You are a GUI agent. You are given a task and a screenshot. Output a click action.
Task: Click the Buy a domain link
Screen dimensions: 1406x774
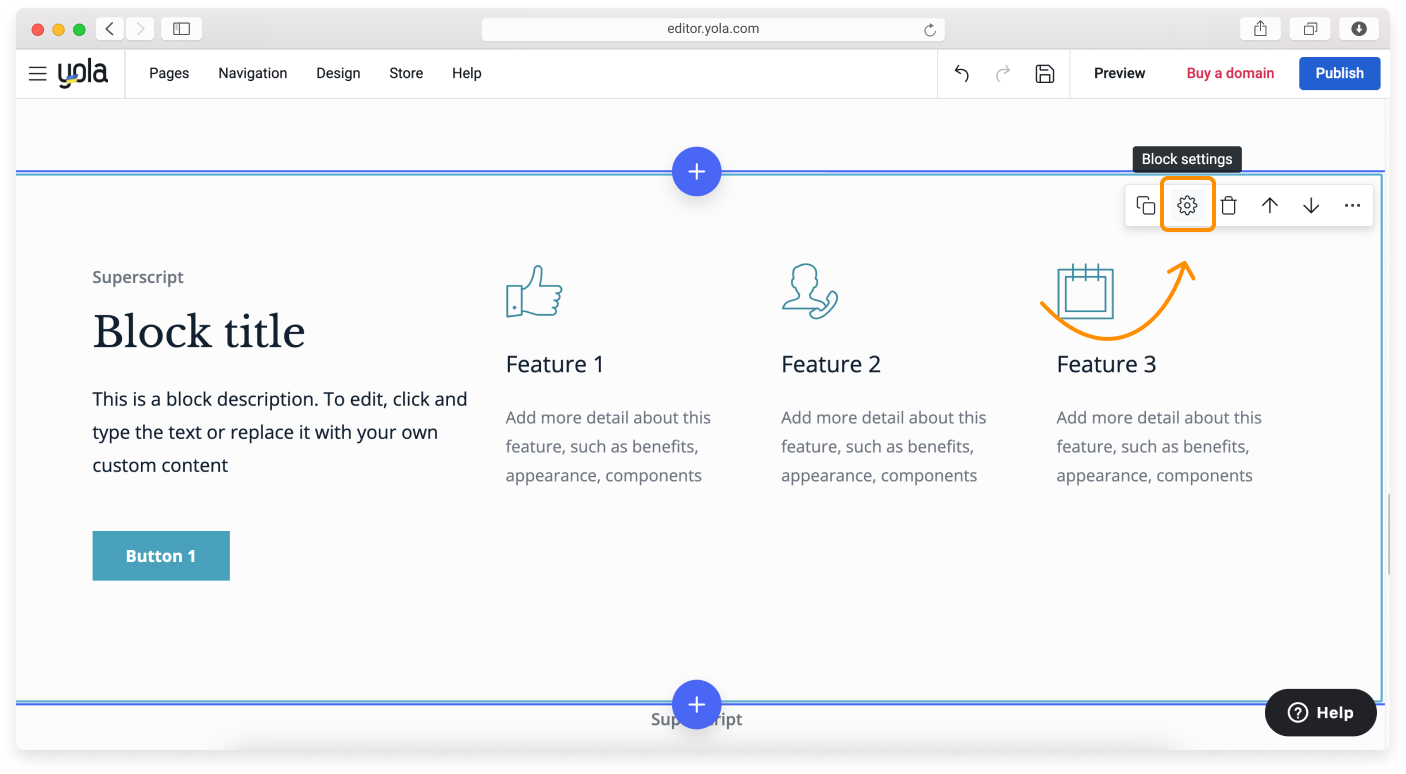[1230, 73]
